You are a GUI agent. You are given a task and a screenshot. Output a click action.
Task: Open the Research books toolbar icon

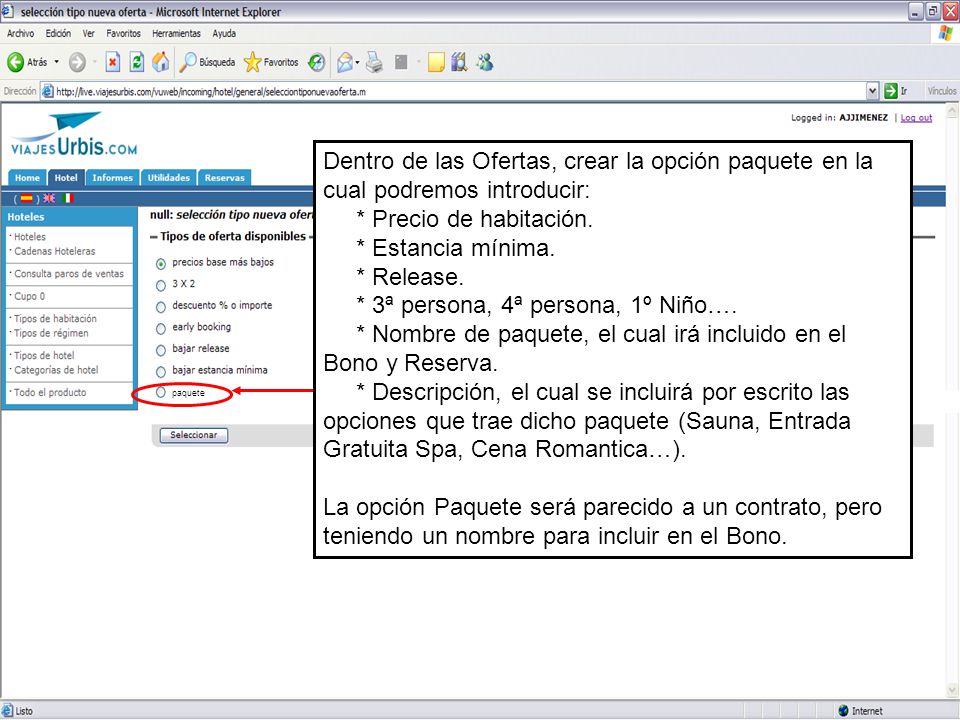[459, 62]
